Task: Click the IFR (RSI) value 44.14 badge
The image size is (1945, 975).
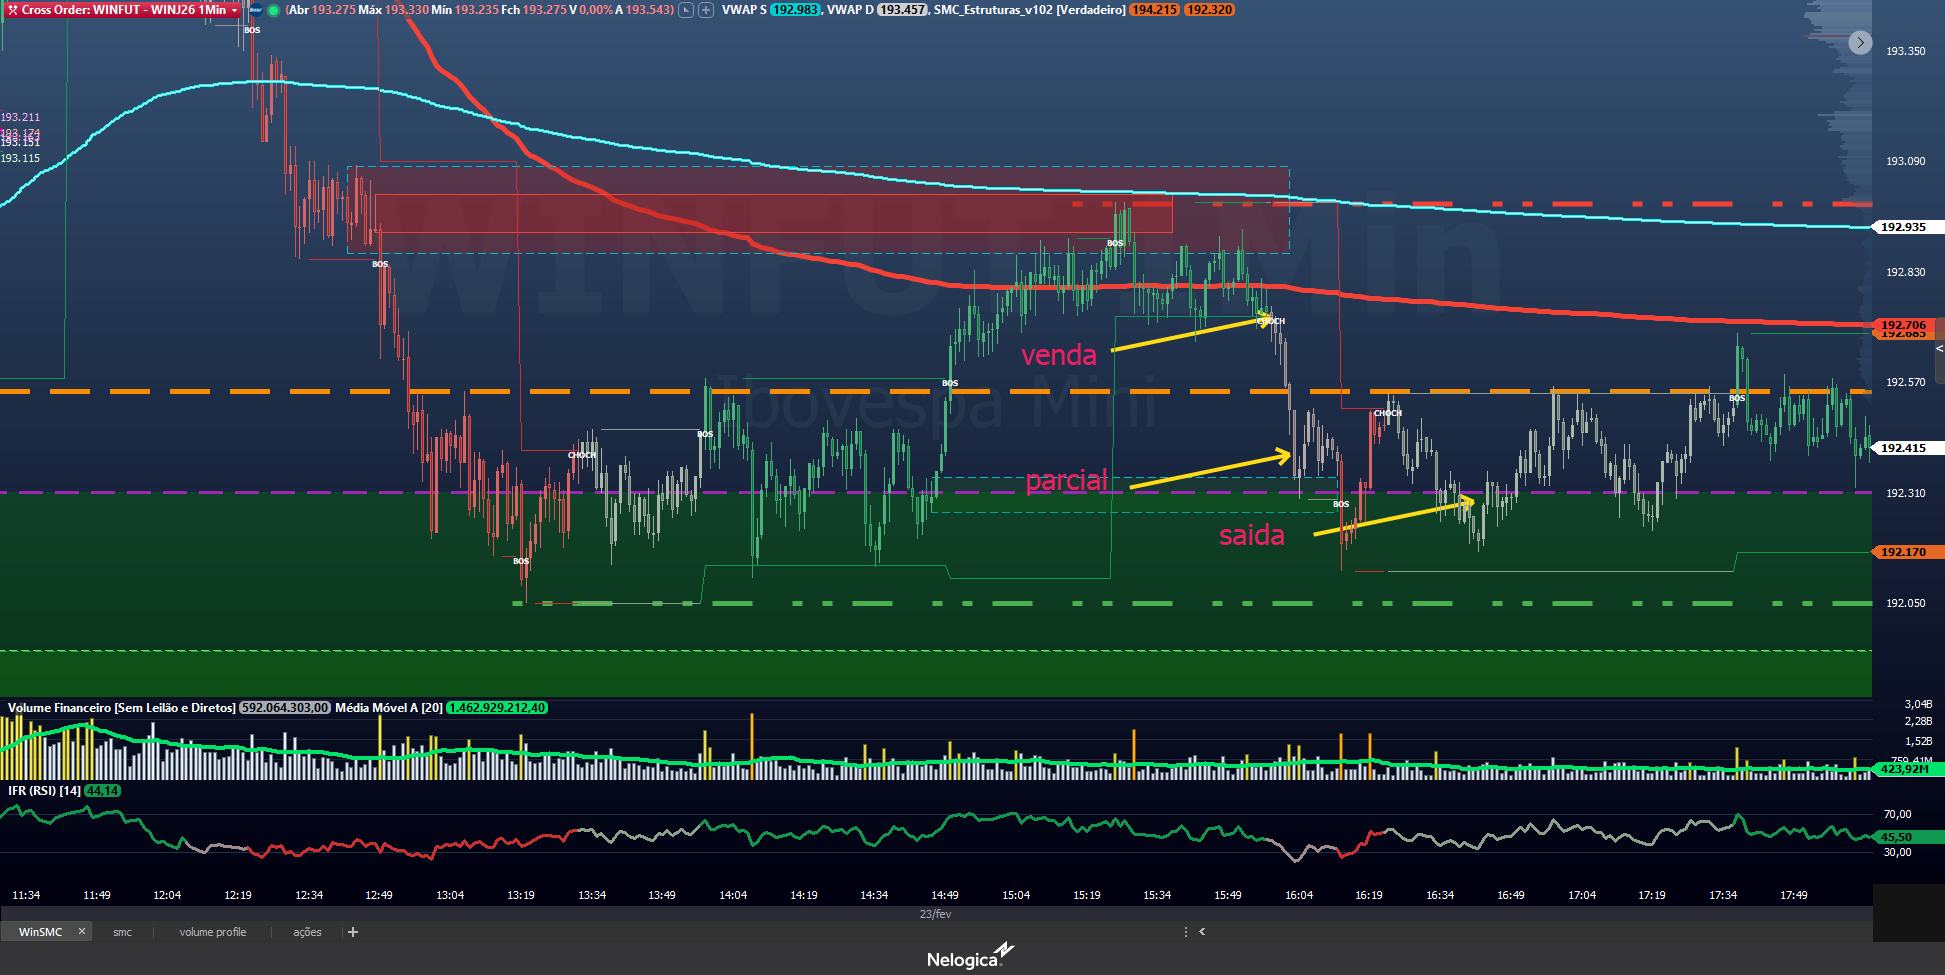Action: pyautogui.click(x=102, y=791)
